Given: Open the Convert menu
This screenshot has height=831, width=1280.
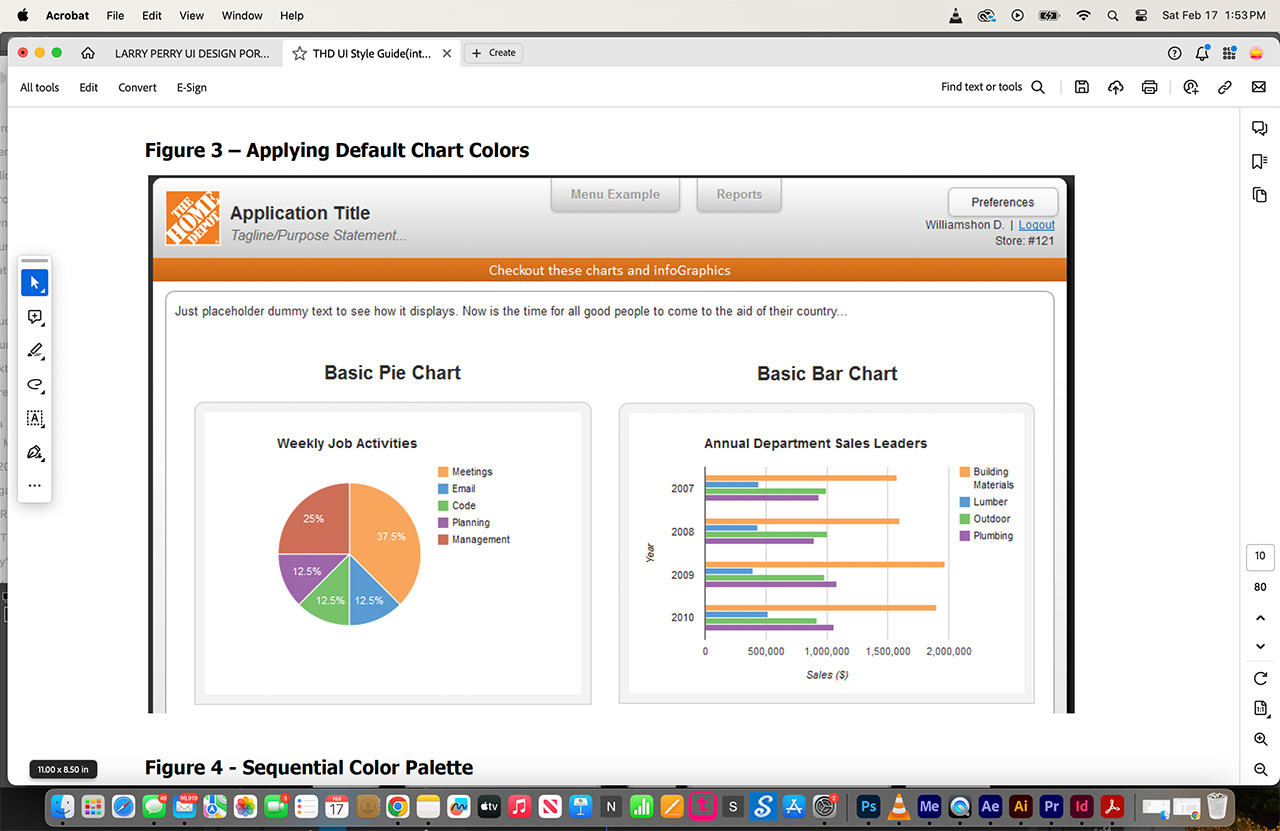Looking at the screenshot, I should coord(137,87).
